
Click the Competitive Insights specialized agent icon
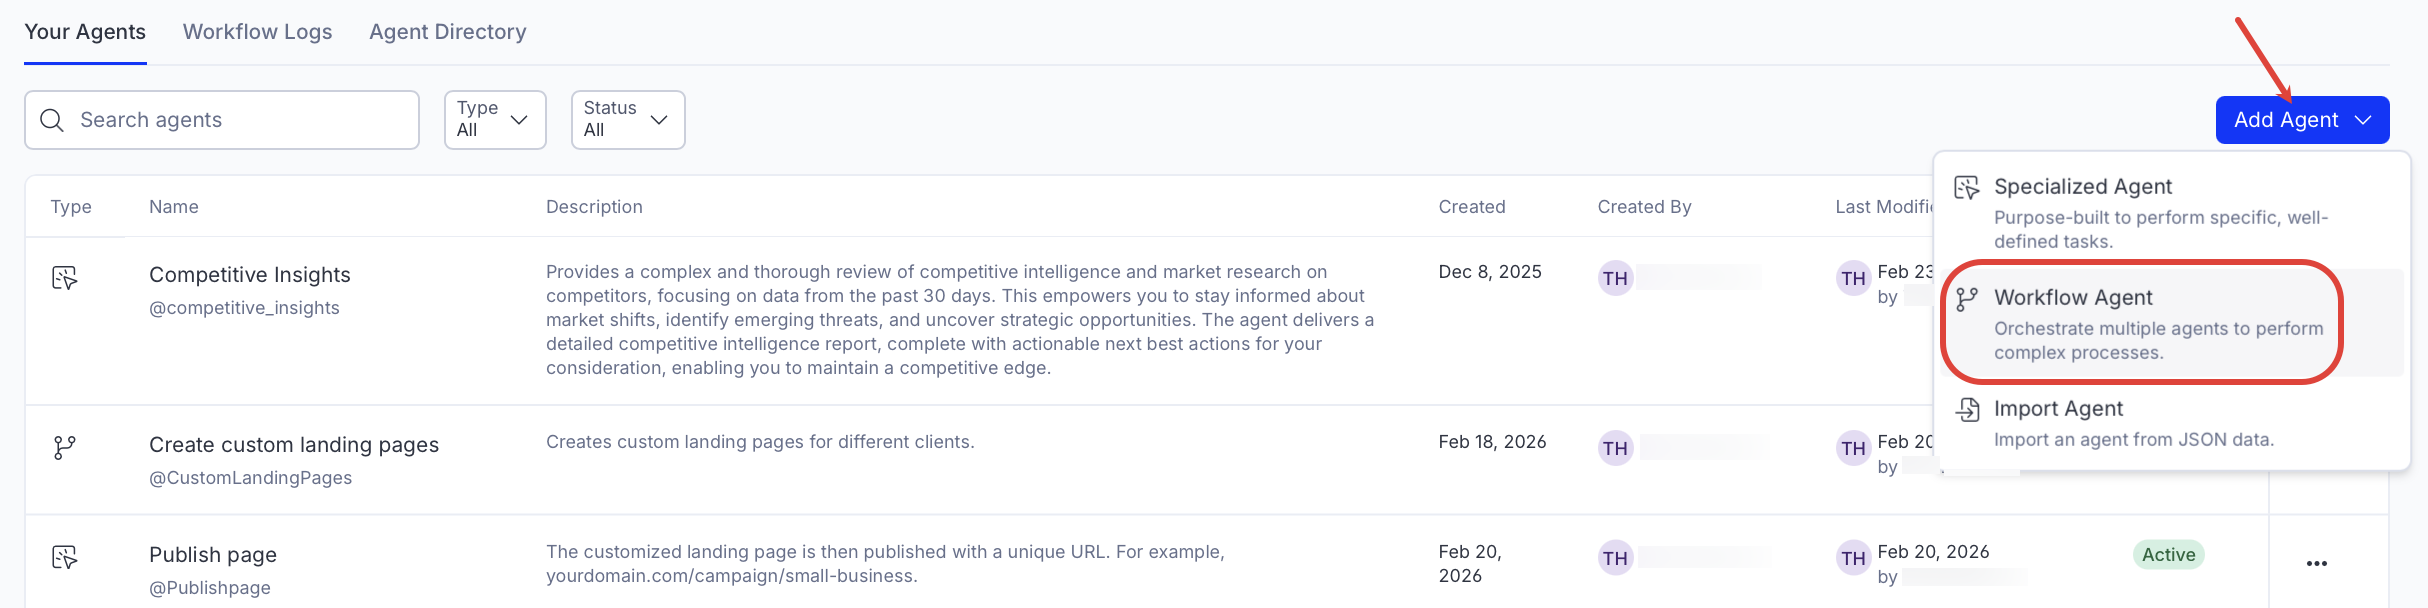coord(65,278)
